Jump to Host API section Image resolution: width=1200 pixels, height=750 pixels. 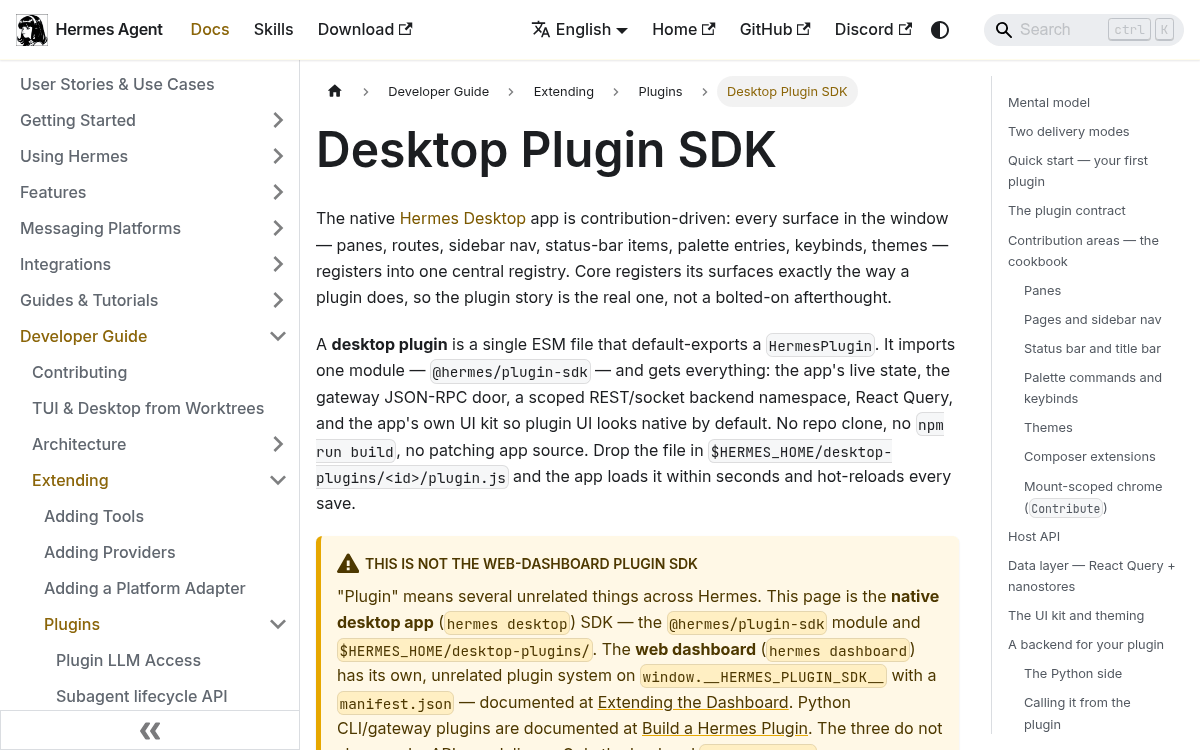(1034, 536)
